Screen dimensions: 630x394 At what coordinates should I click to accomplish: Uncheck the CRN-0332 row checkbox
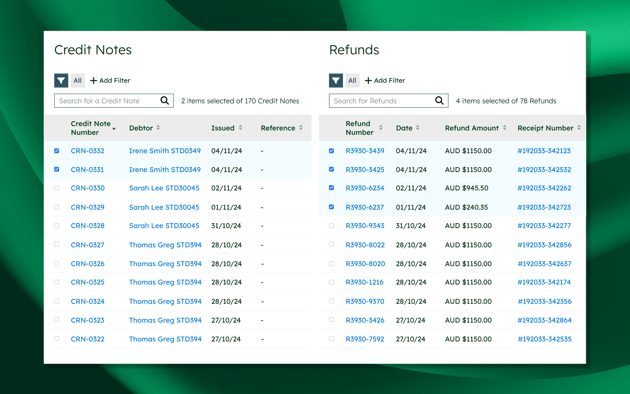57,151
